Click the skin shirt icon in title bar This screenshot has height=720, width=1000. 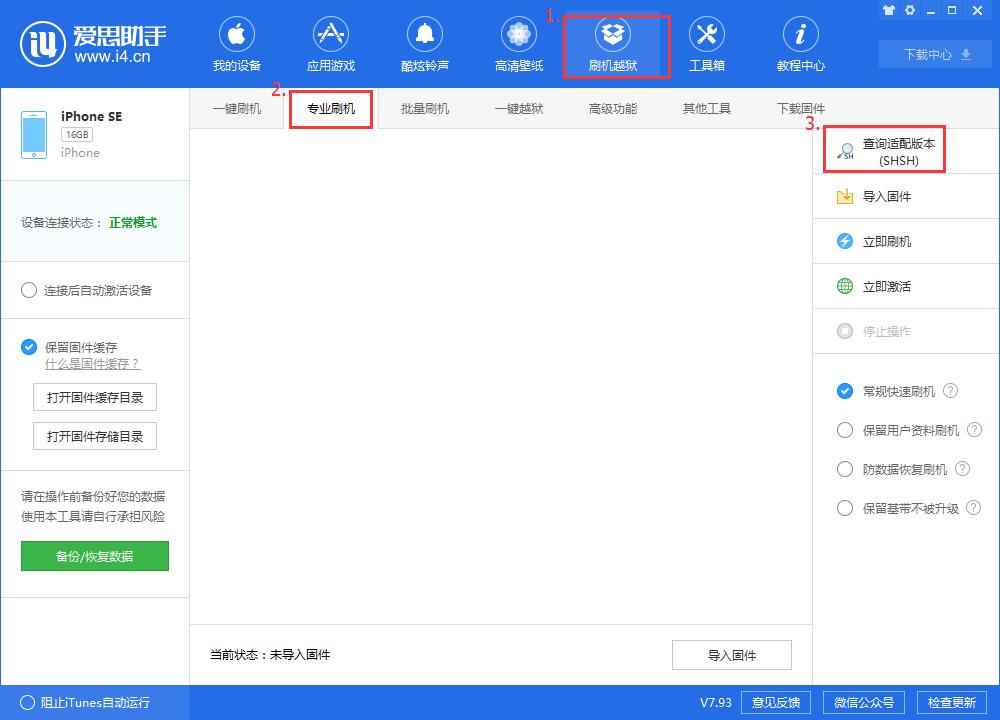888,10
